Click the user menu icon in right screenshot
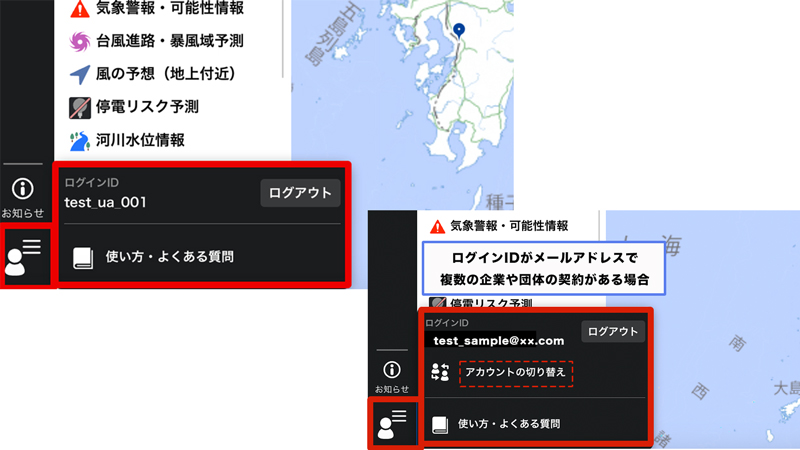 pos(392,423)
